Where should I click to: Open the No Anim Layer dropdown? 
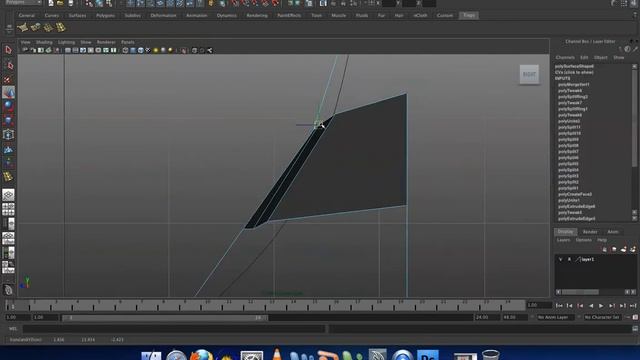pyautogui.click(x=556, y=317)
